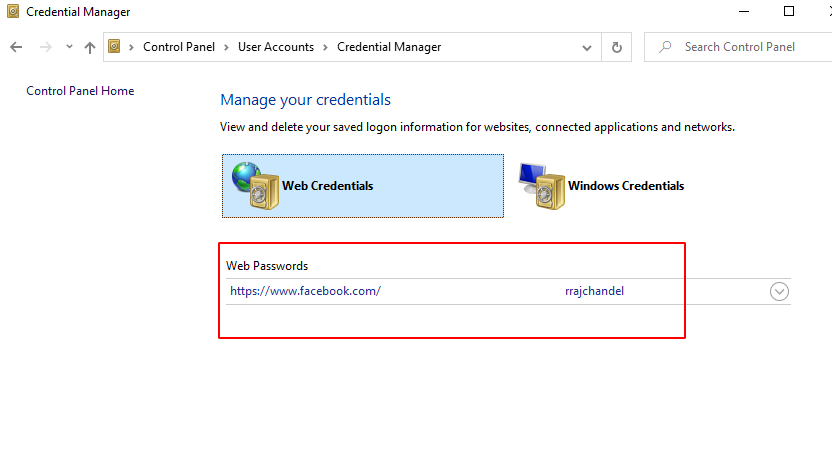Click the Credential Manager title bar icon

point(13,11)
